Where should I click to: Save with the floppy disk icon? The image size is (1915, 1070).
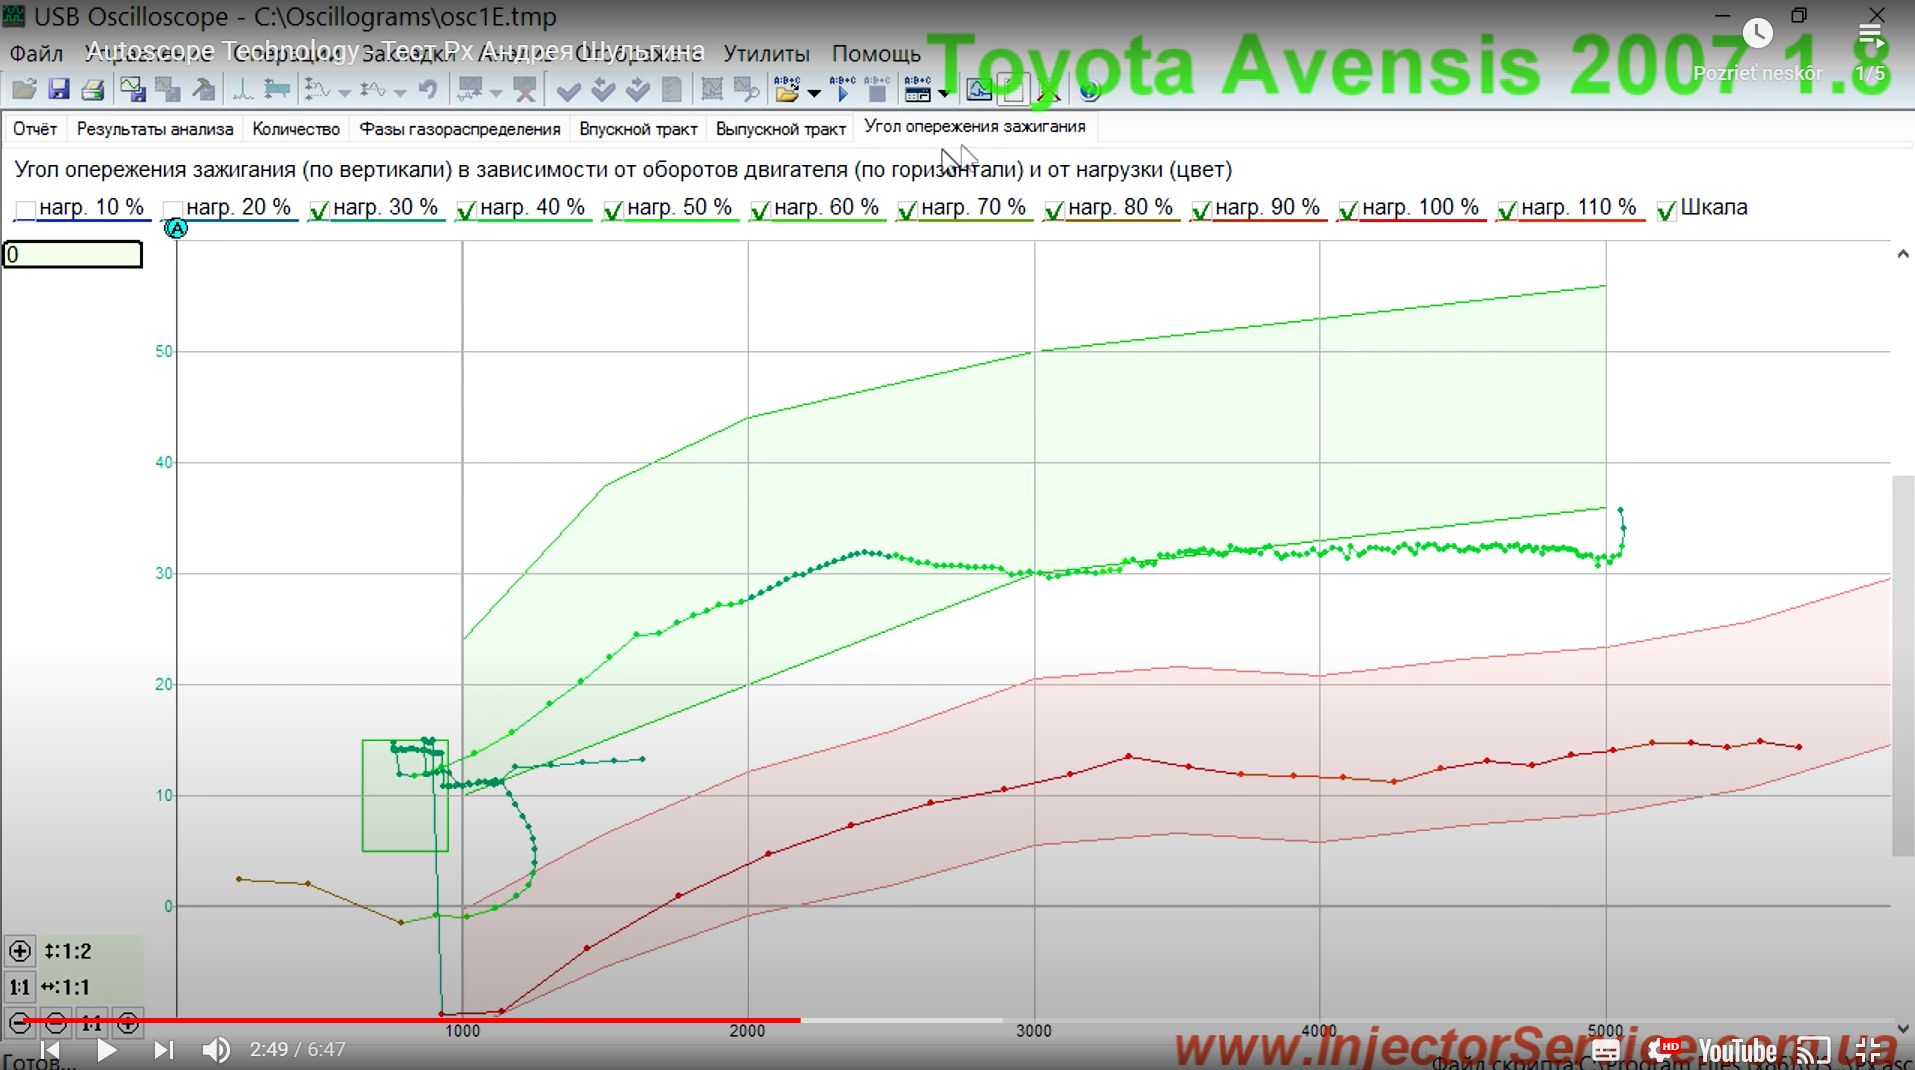pos(59,90)
